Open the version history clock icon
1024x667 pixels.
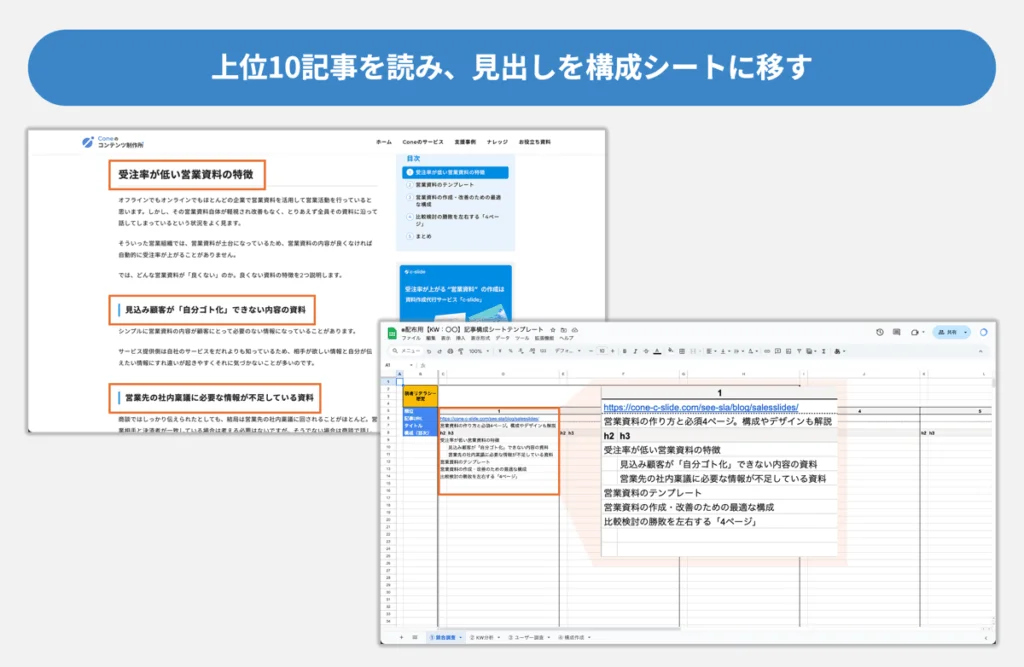(x=880, y=332)
